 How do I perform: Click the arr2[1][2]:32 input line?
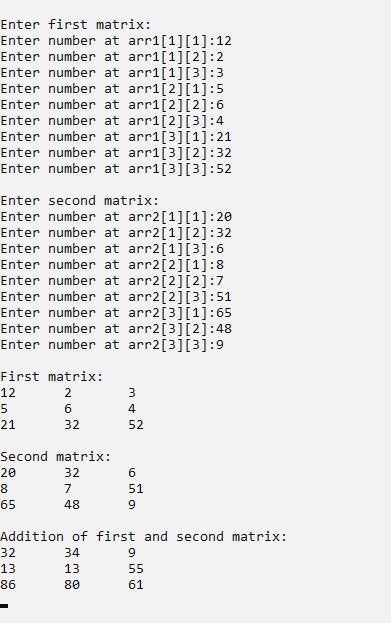click(x=116, y=233)
